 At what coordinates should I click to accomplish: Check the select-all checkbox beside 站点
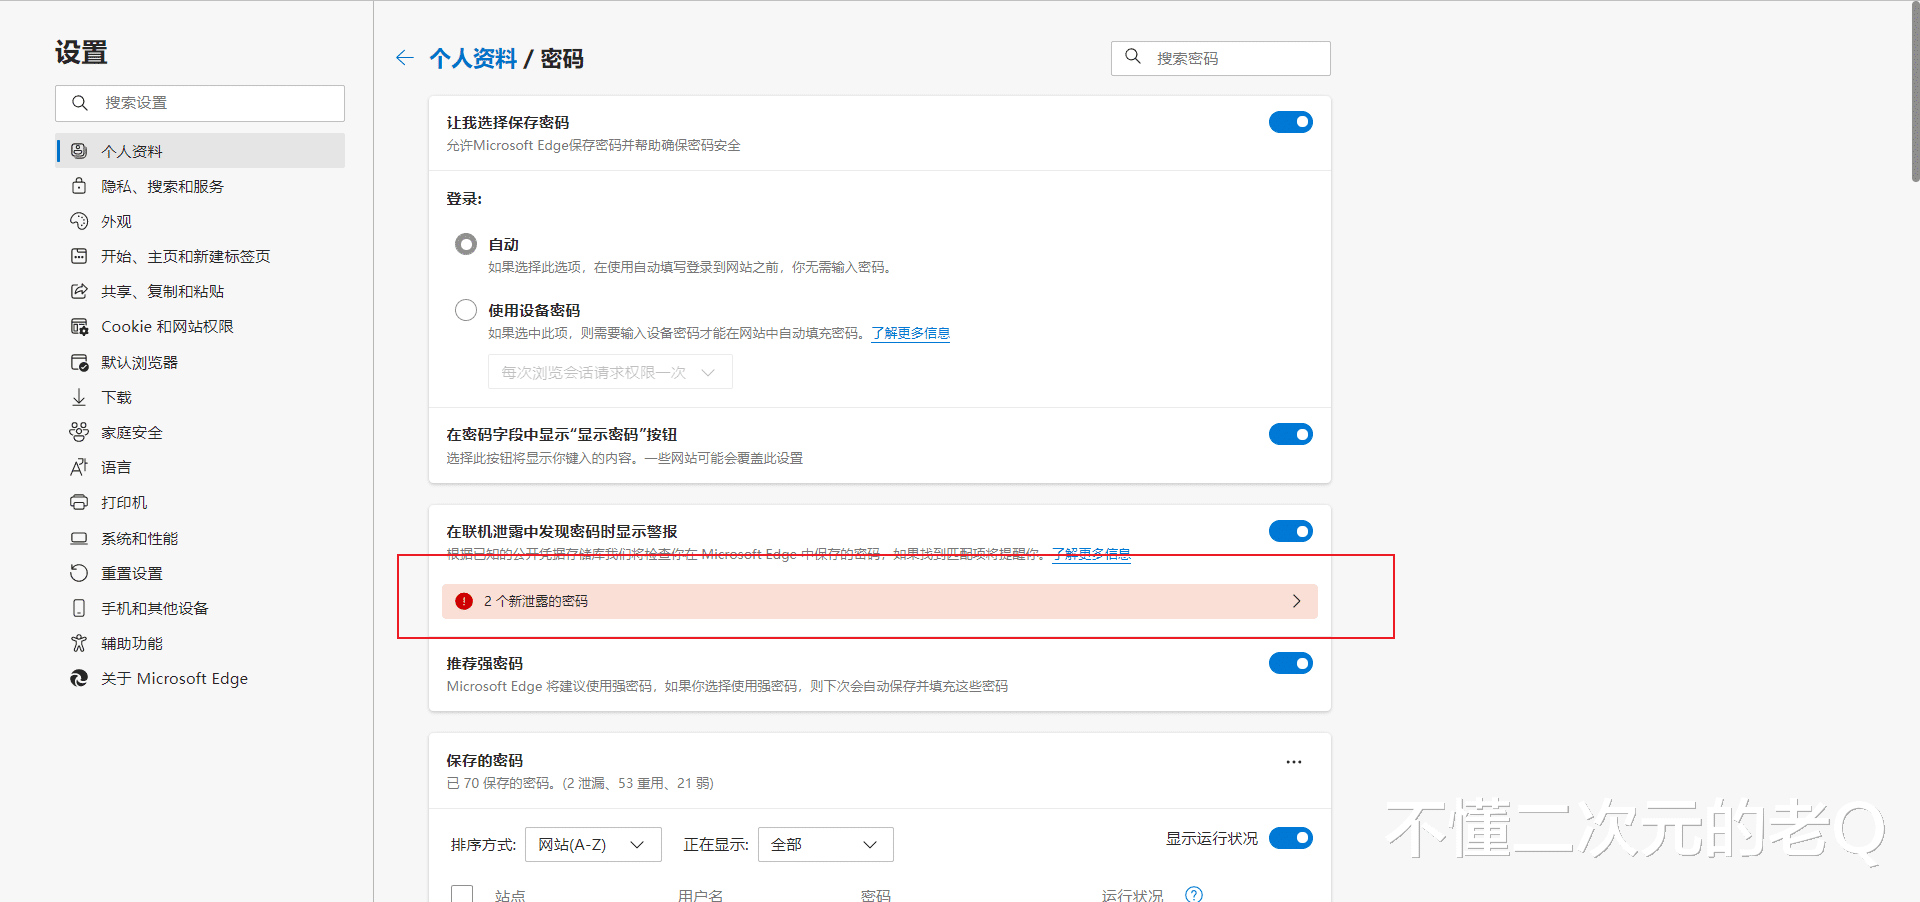click(462, 894)
